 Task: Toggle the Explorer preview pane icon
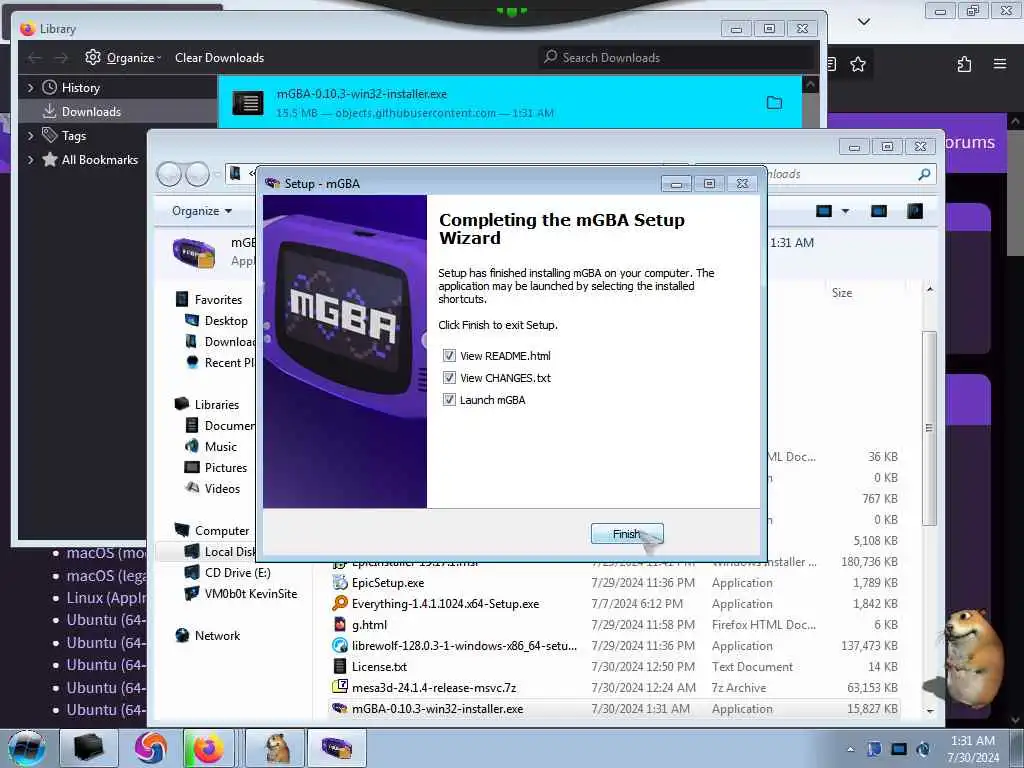pyautogui.click(x=879, y=211)
